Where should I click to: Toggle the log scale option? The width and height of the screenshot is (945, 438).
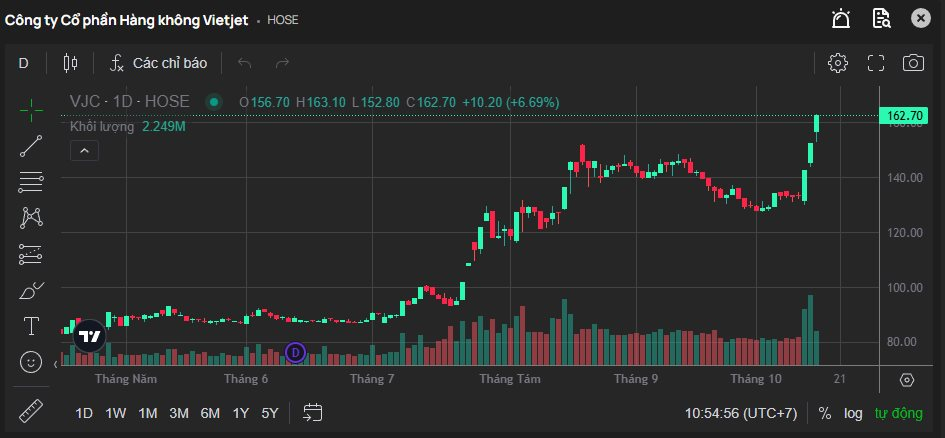pyautogui.click(x=853, y=413)
